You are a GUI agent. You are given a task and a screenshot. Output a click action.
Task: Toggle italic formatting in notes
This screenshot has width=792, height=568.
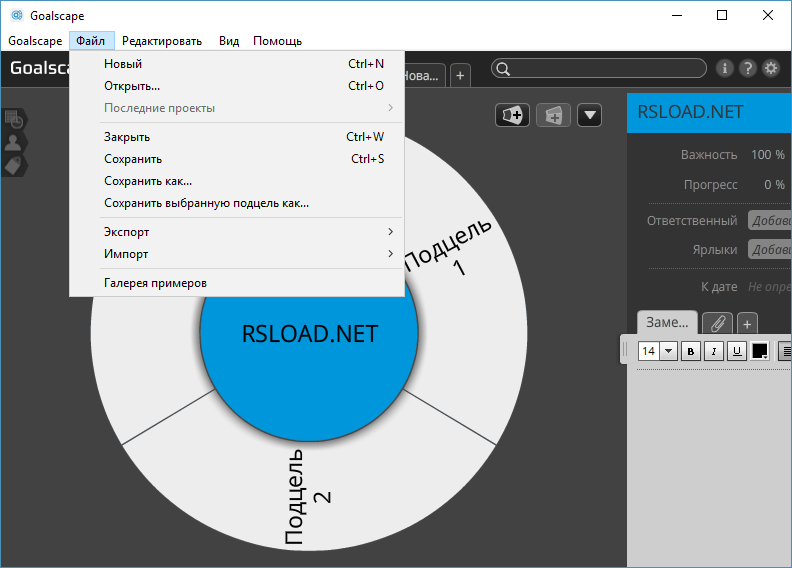(x=714, y=351)
